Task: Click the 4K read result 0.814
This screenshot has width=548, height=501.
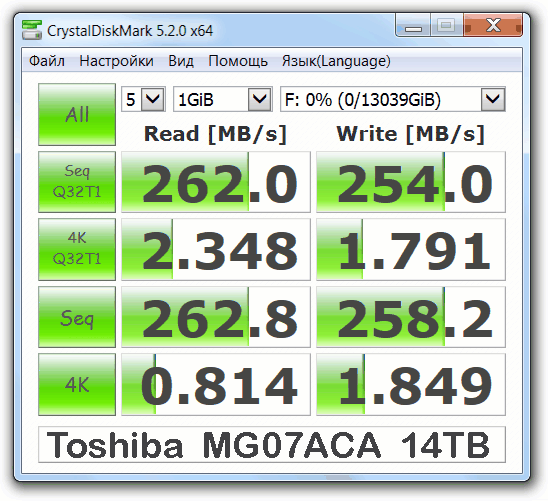Action: click(216, 384)
